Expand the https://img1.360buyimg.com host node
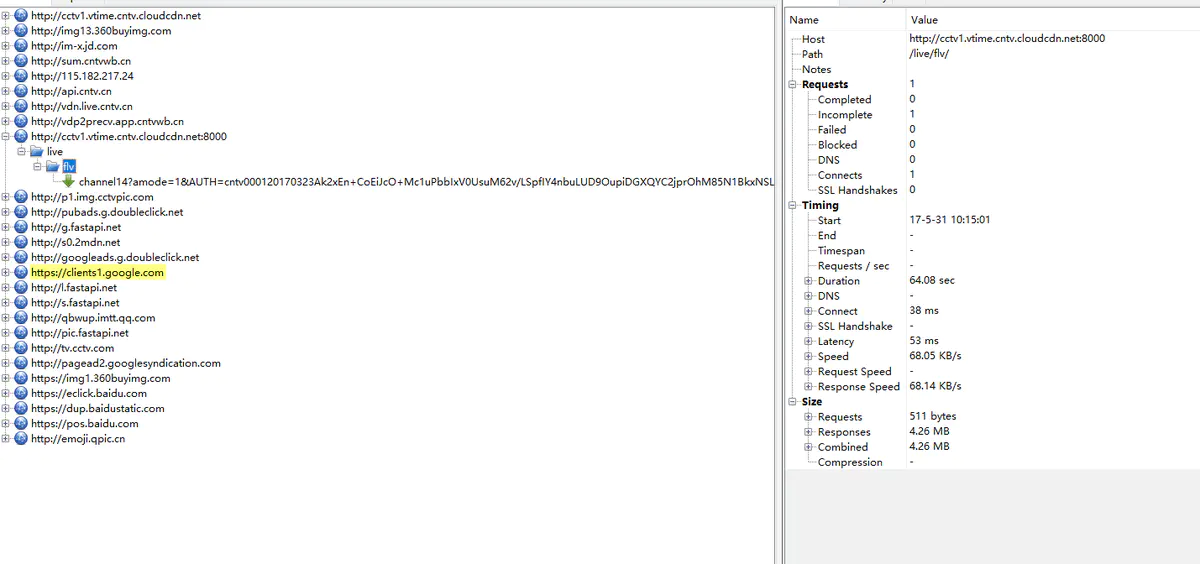1200x564 pixels. point(7,378)
